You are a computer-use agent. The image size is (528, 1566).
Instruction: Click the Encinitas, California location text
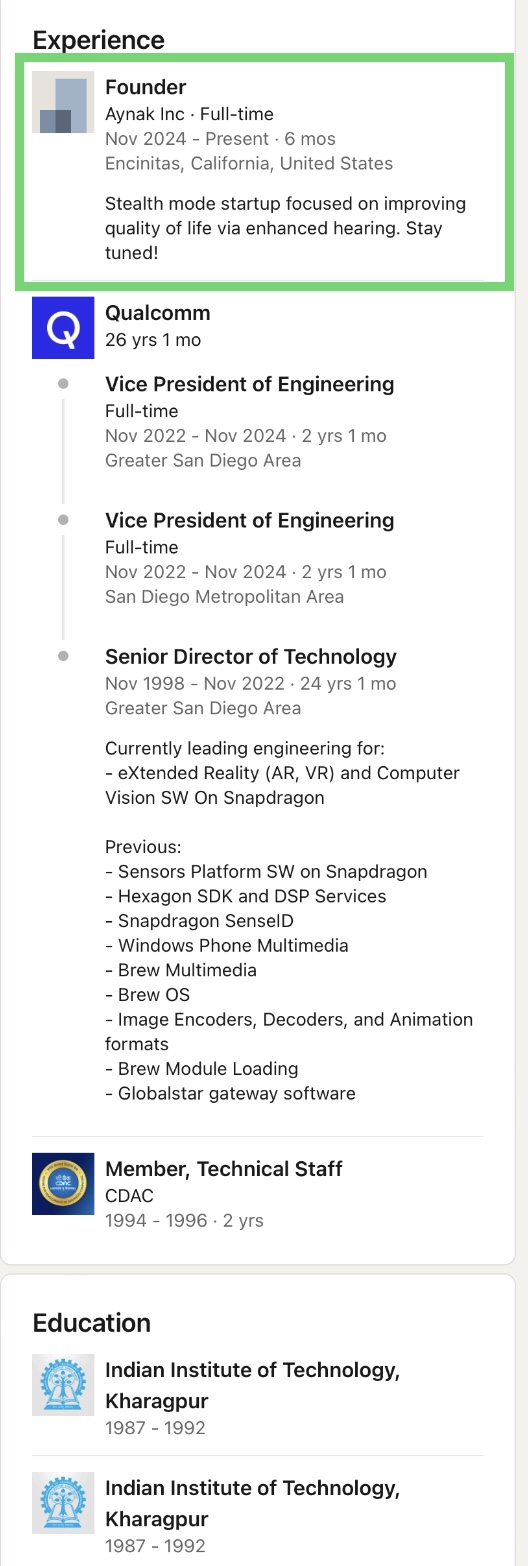[x=249, y=163]
